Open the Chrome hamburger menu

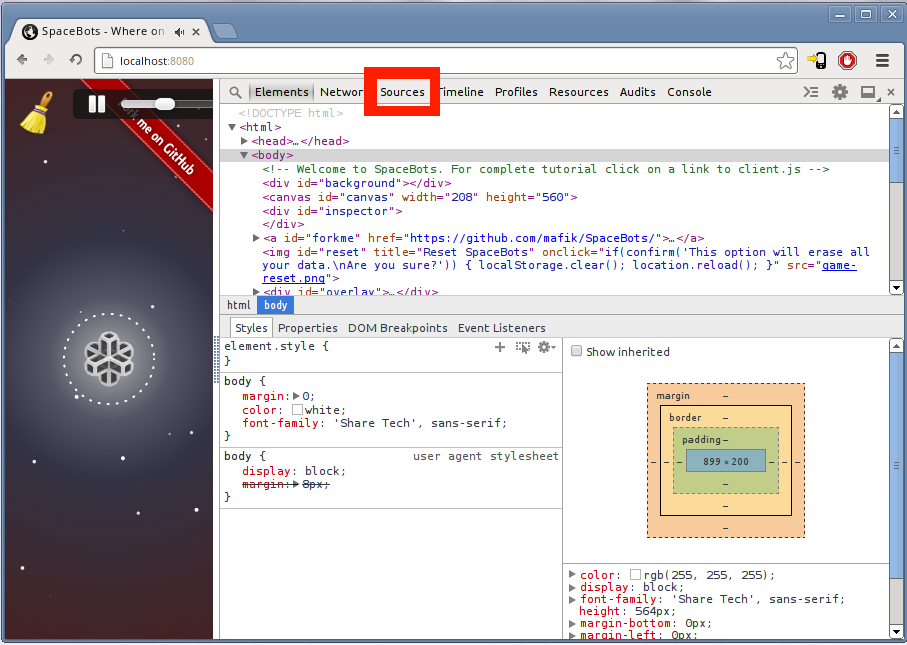(882, 61)
